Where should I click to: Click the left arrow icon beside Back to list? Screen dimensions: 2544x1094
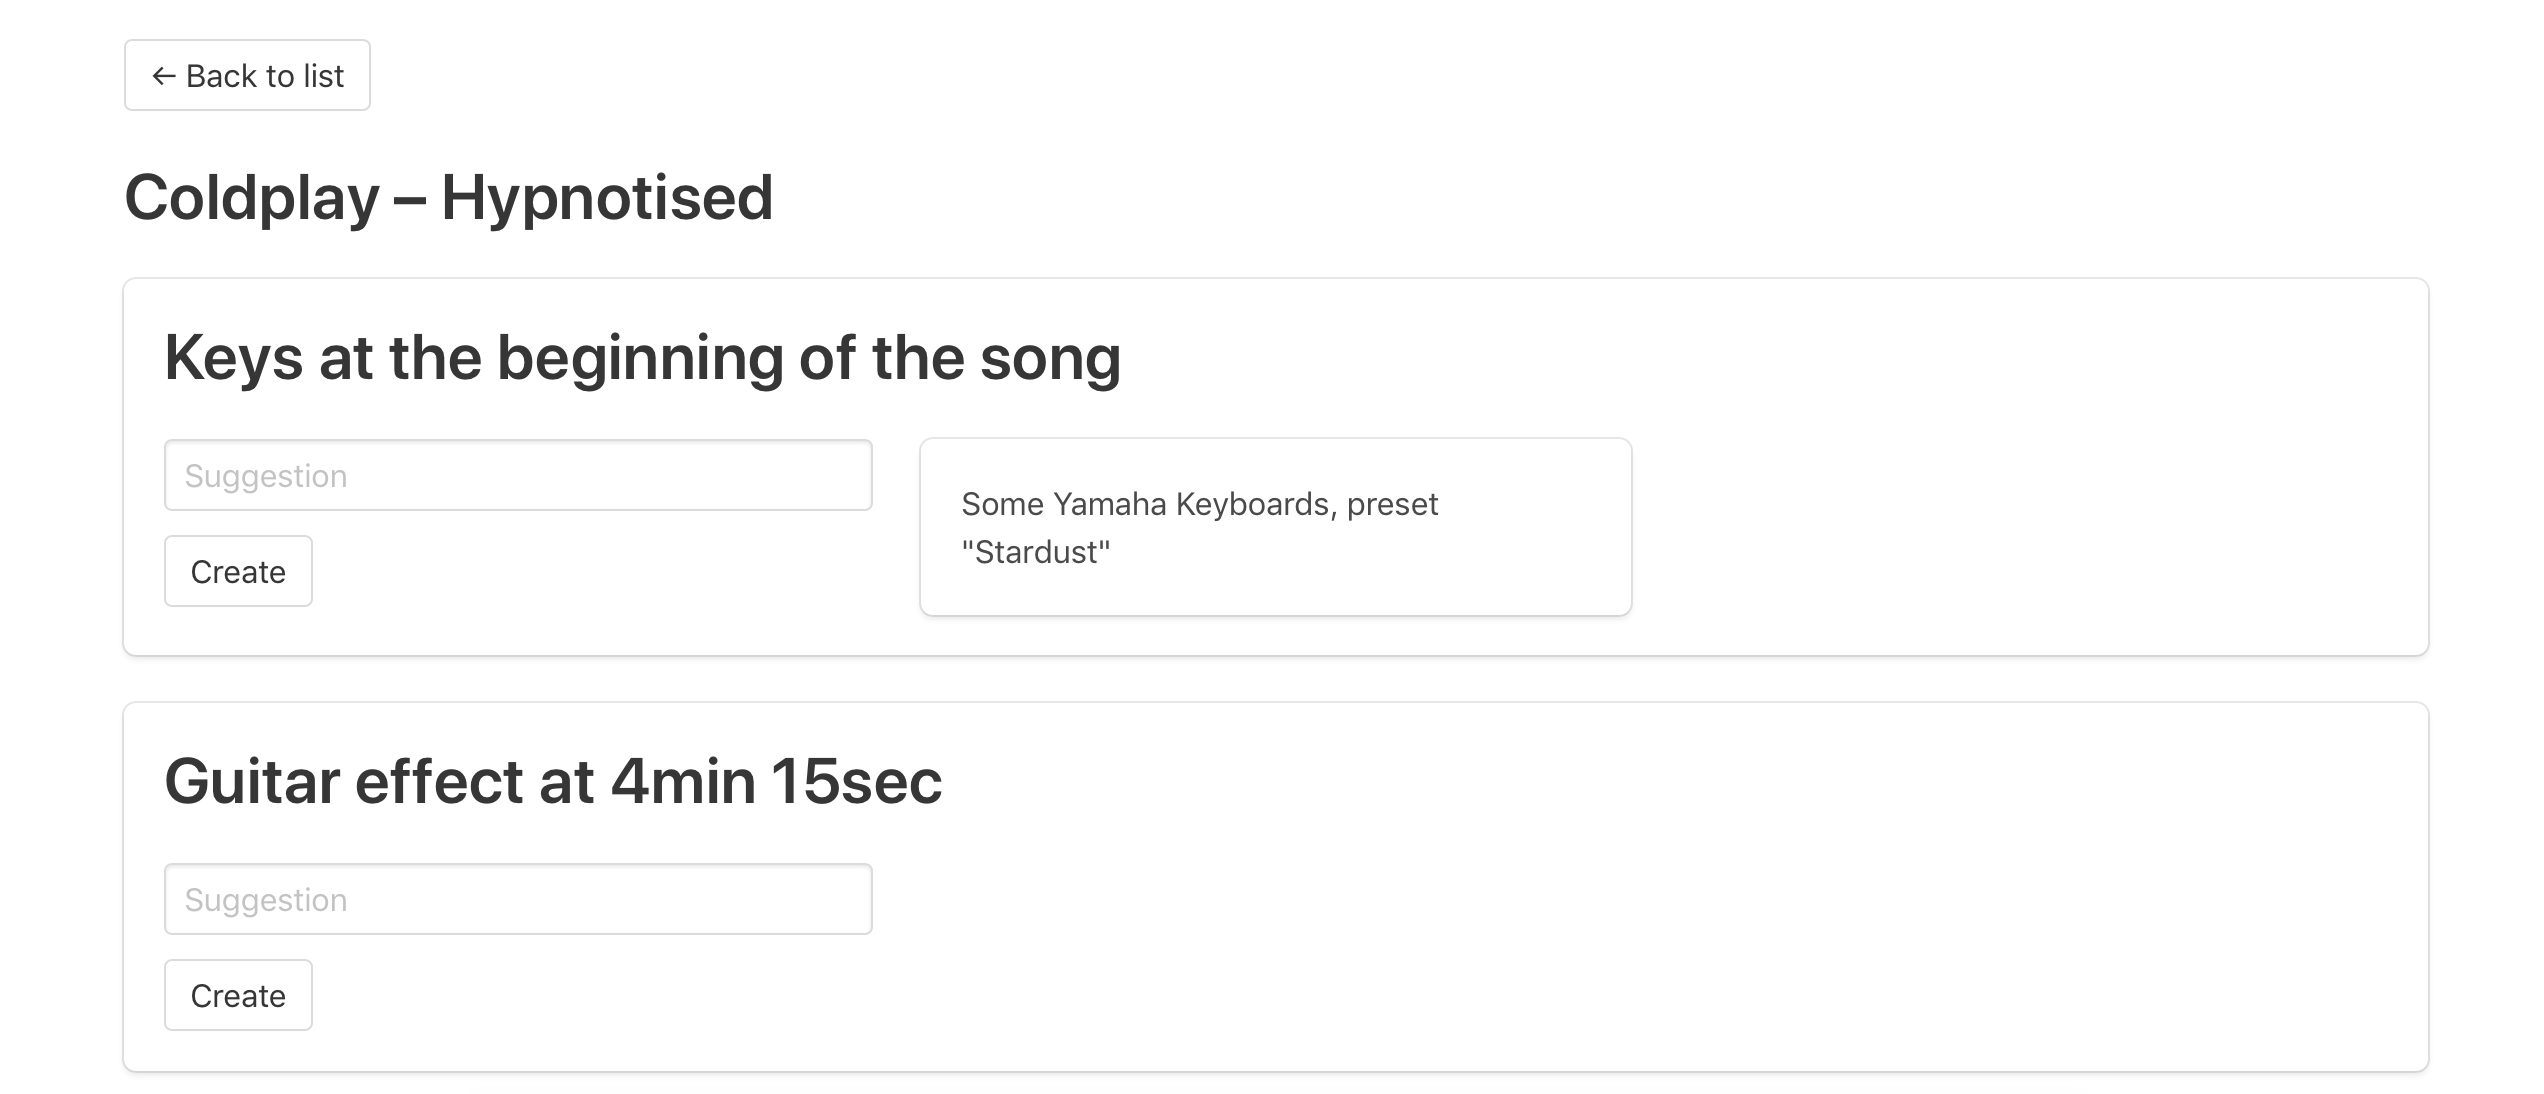pos(164,76)
